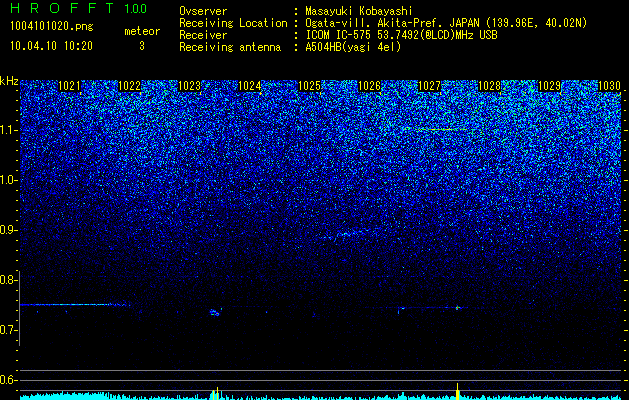Click the meteor echo blob after 1023
Image resolution: width=629 pixels, height=400 pixels.
point(215,312)
